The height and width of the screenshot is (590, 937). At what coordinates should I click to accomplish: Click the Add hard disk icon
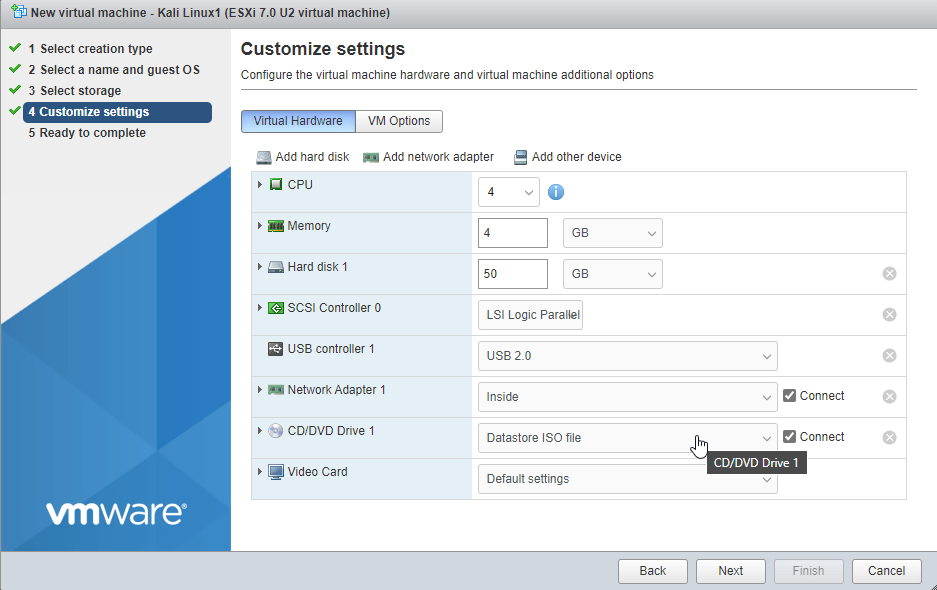(x=264, y=157)
